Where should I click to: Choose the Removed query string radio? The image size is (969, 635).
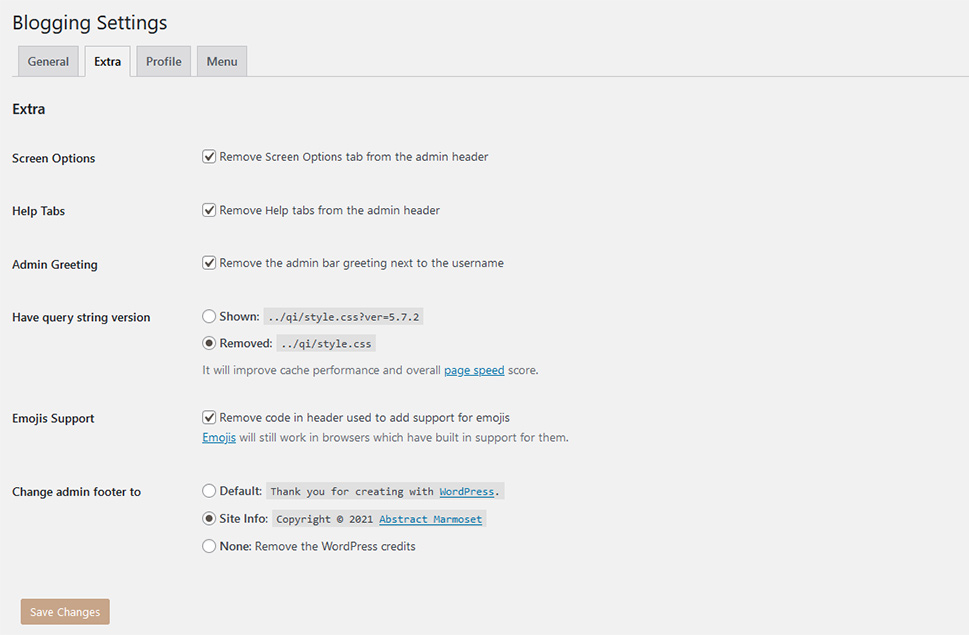[209, 343]
